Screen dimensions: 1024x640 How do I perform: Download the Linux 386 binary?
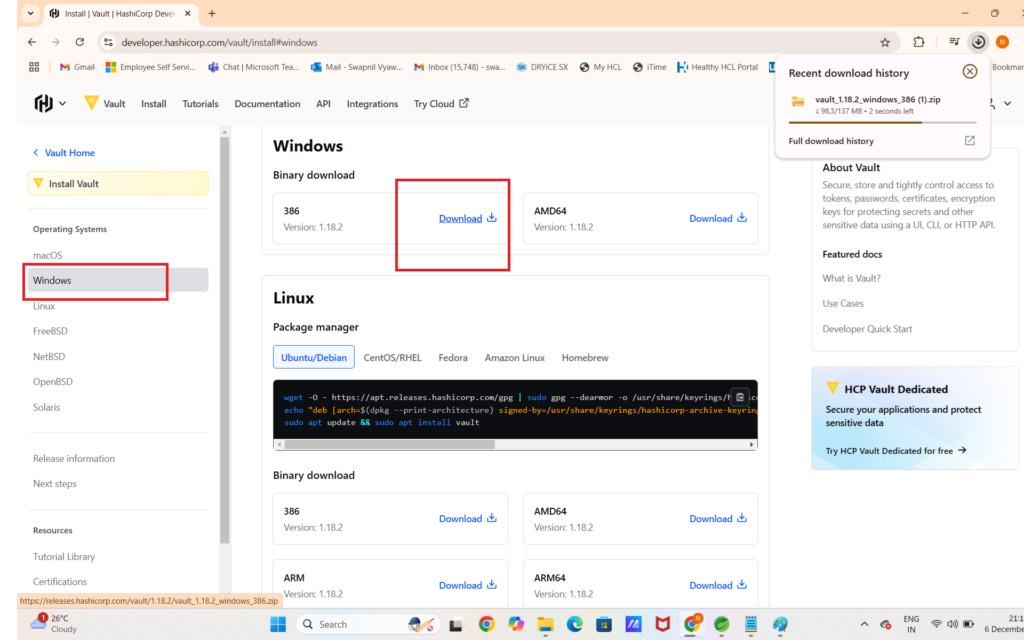(468, 519)
